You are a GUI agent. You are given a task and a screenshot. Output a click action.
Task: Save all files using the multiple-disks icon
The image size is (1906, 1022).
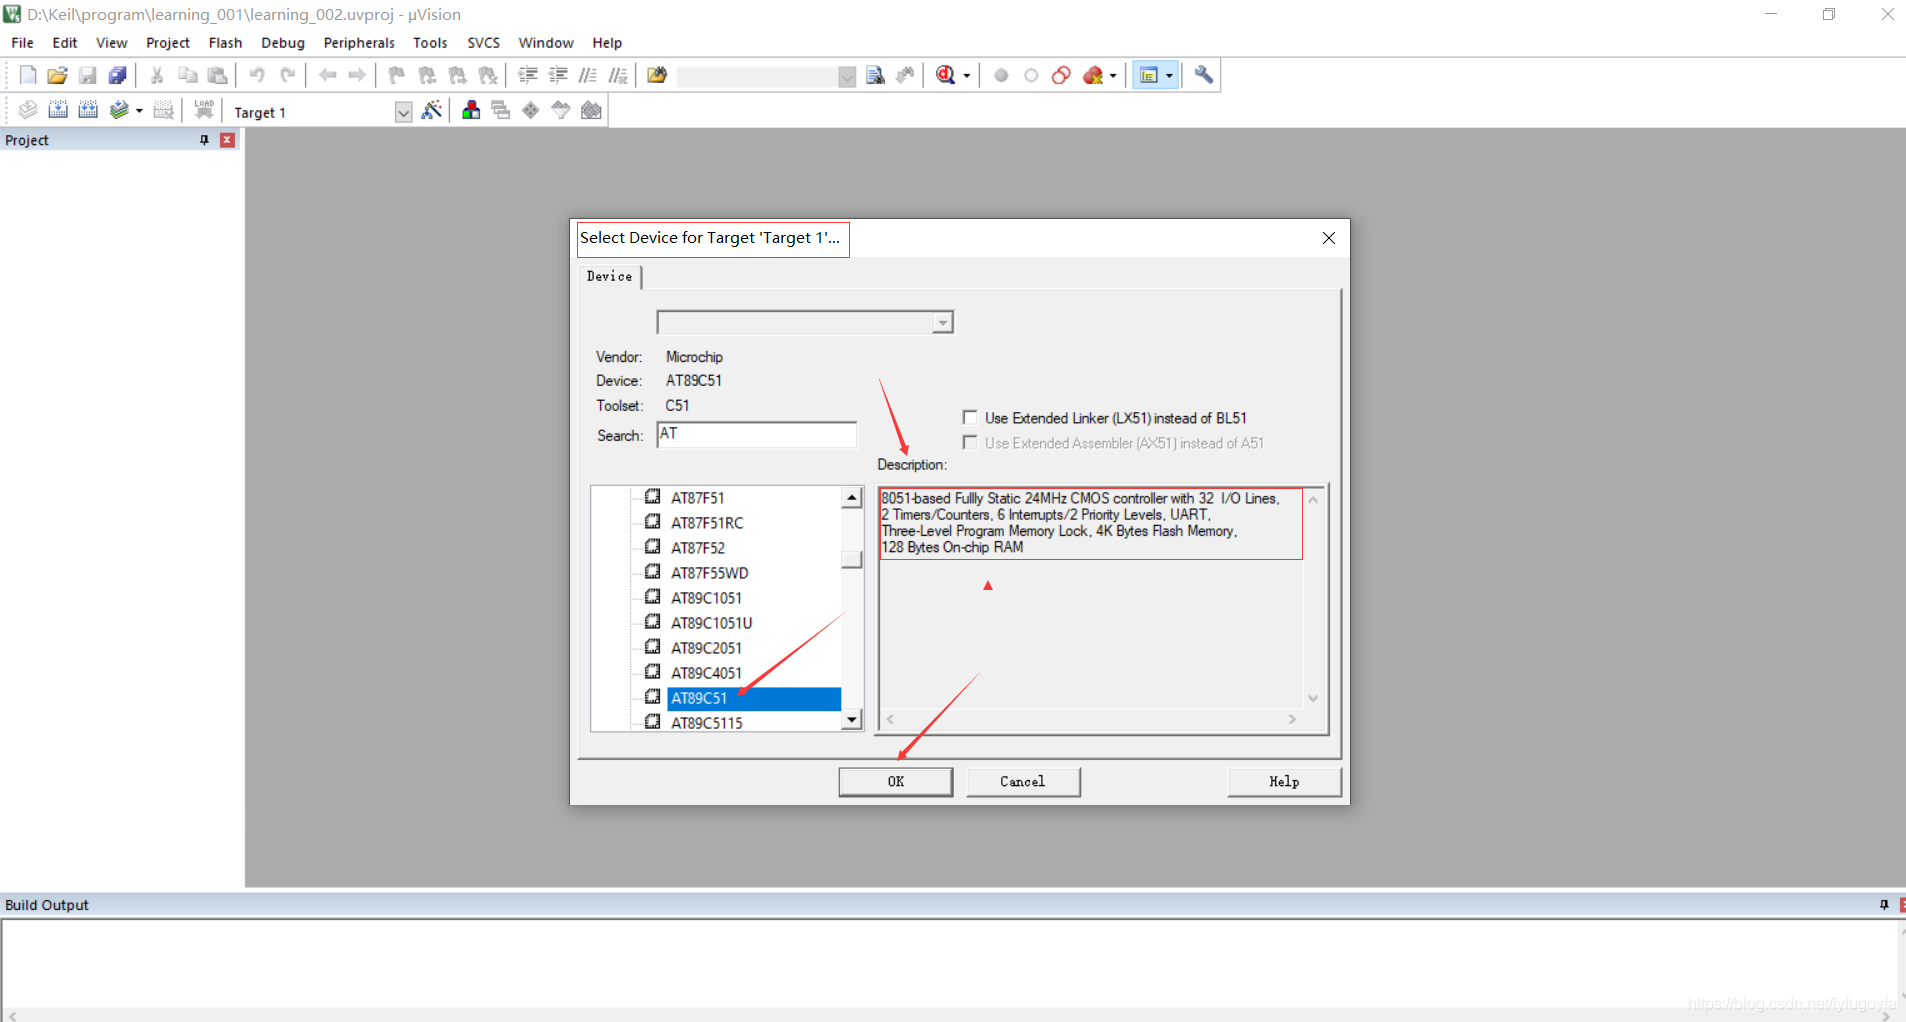click(x=118, y=75)
